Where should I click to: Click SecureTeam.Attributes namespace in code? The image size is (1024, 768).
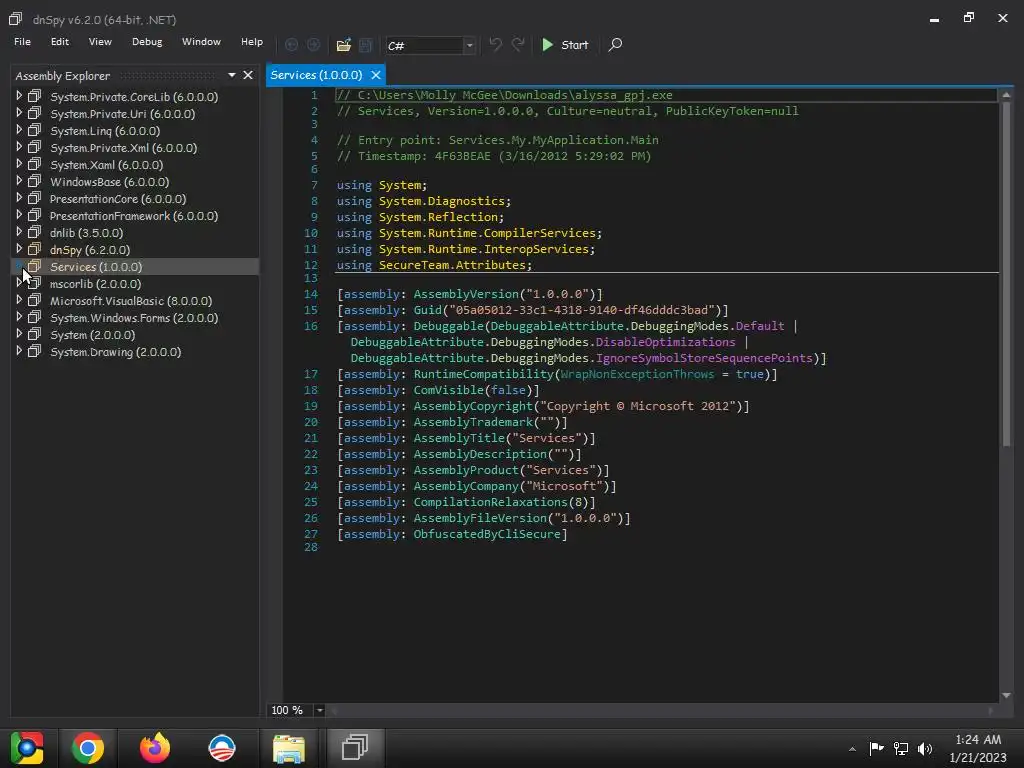pyautogui.click(x=453, y=264)
